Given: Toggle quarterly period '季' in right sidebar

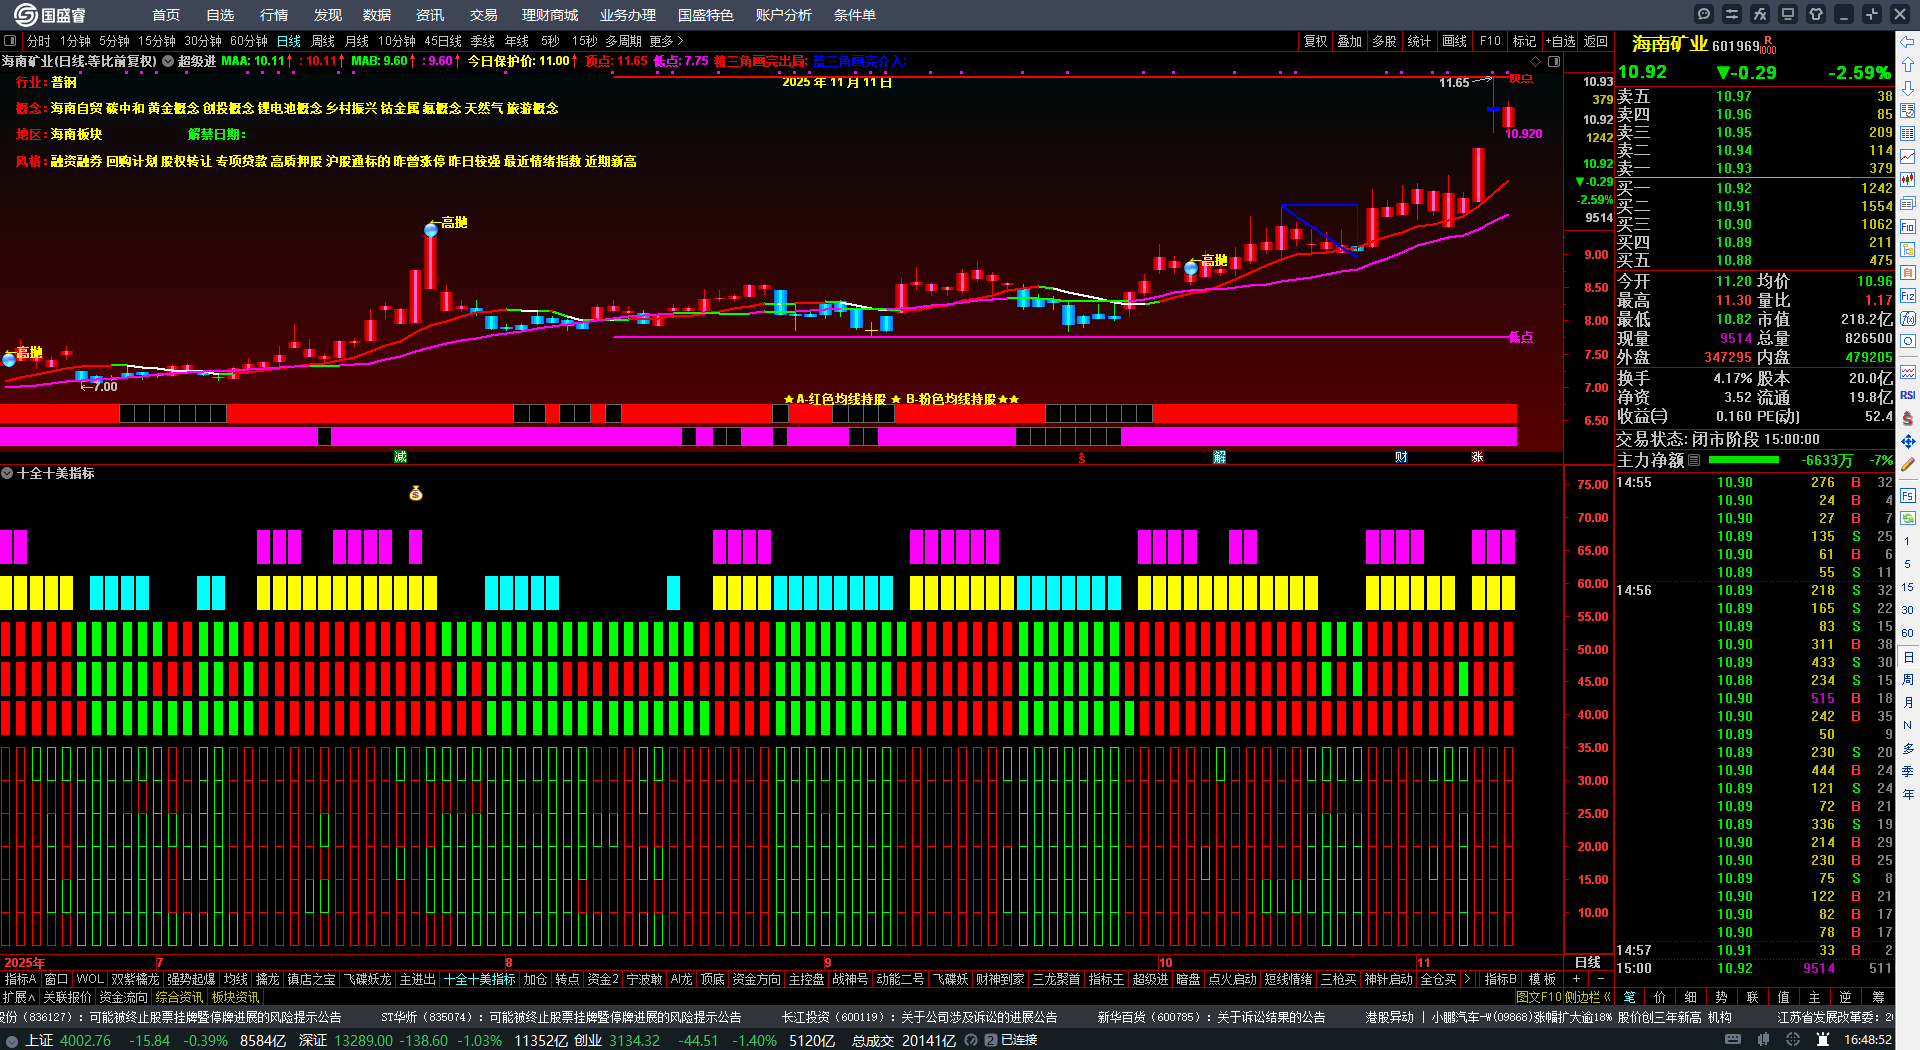Looking at the screenshot, I should pyautogui.click(x=1908, y=771).
